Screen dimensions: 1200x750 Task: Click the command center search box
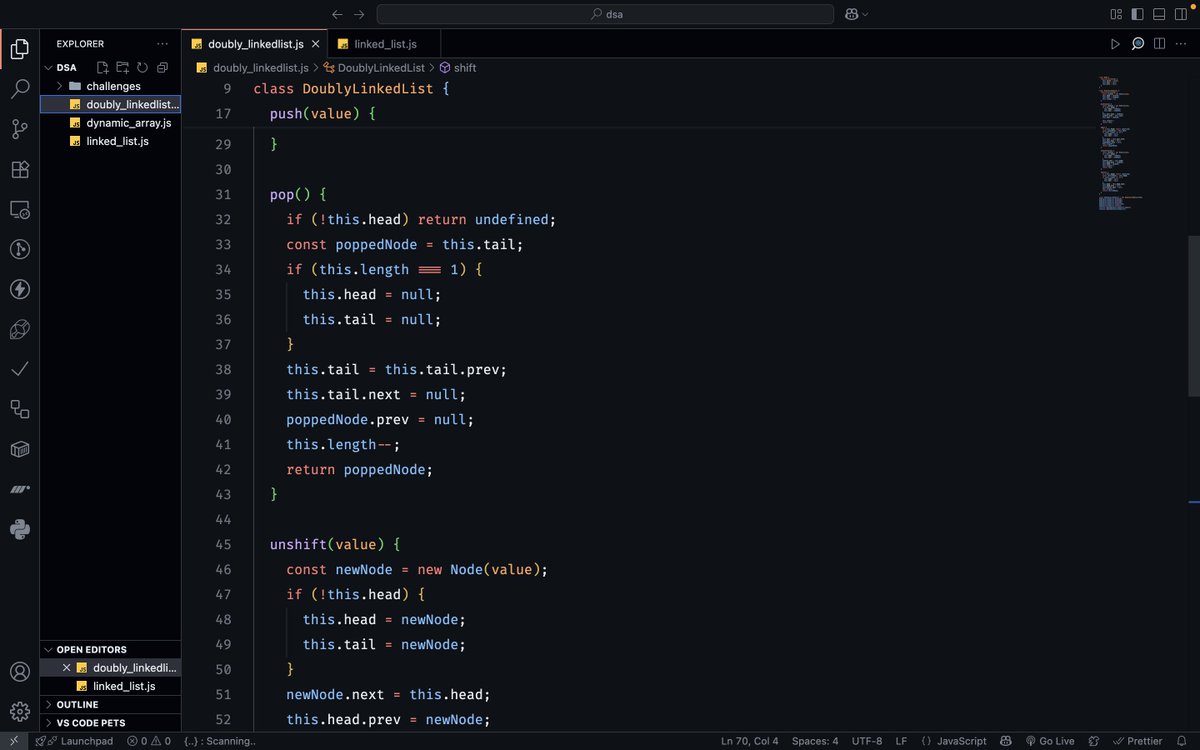605,14
